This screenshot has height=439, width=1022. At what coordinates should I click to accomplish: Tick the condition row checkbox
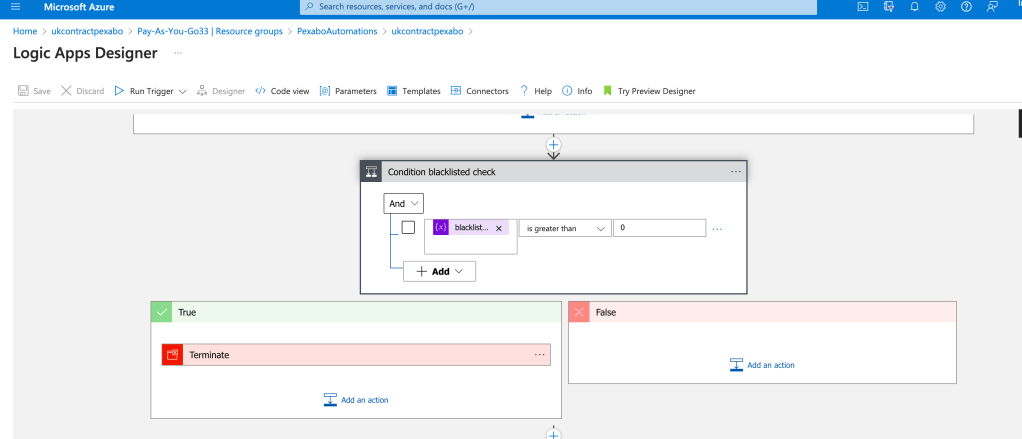tap(408, 227)
